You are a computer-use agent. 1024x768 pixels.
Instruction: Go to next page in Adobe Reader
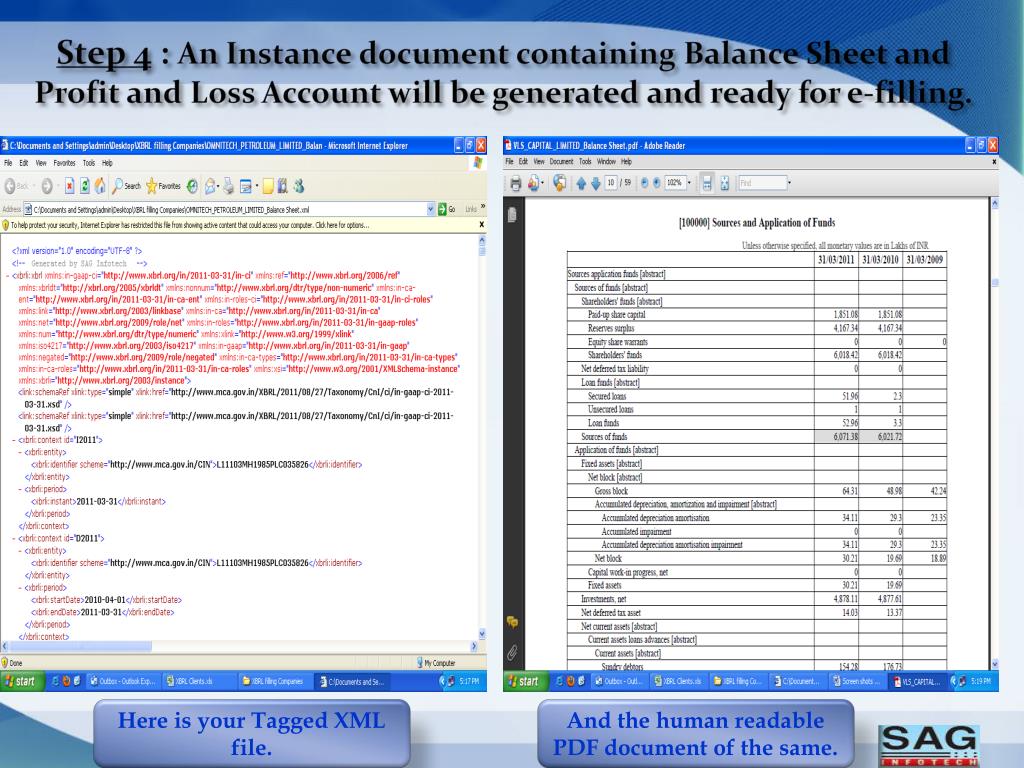pos(596,184)
